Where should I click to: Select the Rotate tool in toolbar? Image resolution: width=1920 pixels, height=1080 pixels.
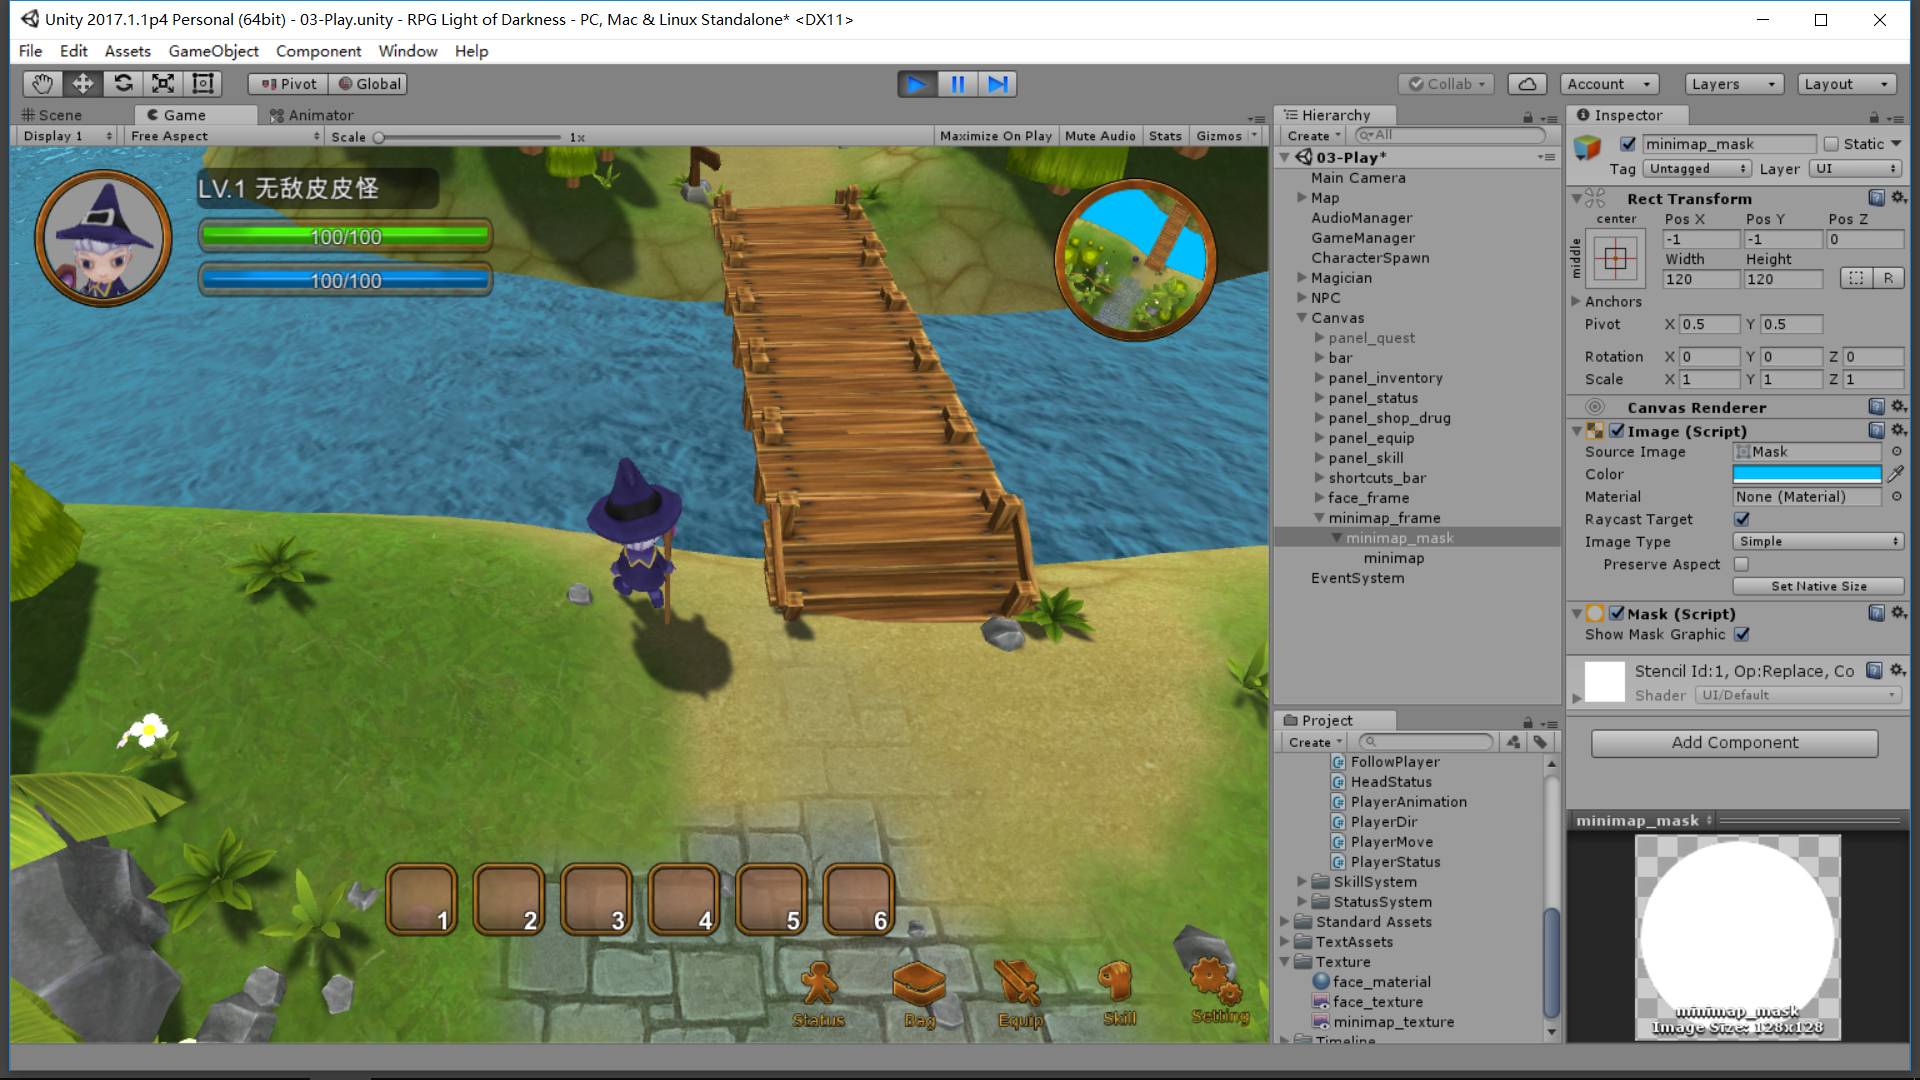coord(123,84)
